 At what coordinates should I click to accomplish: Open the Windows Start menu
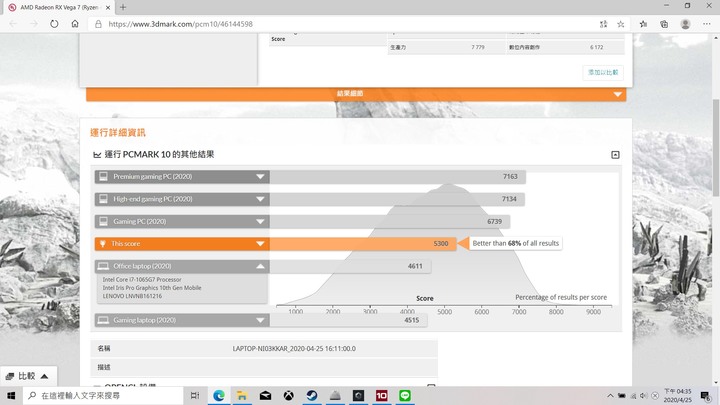[x=11, y=395]
